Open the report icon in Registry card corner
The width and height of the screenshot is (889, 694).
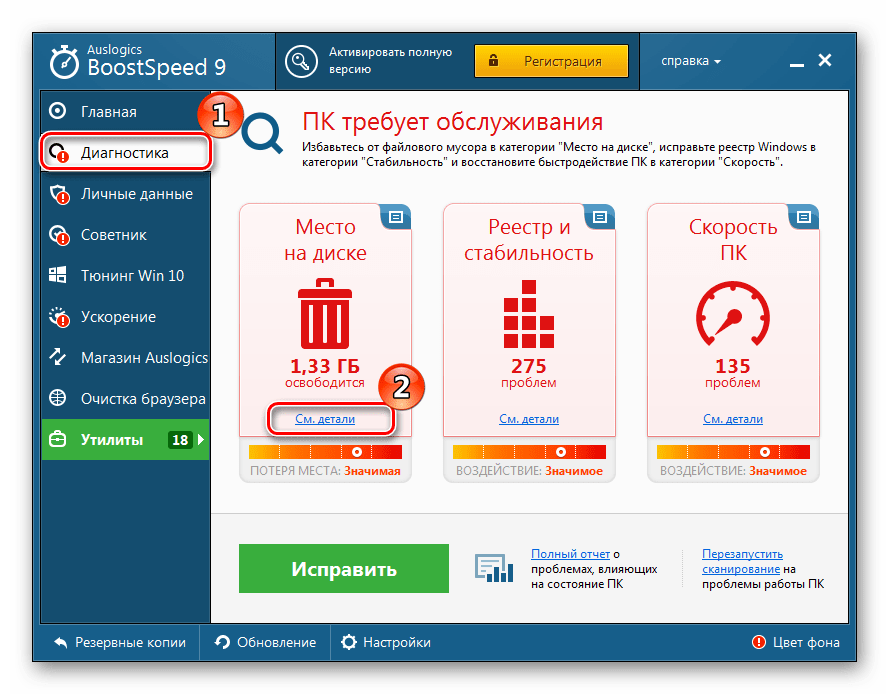[x=600, y=217]
